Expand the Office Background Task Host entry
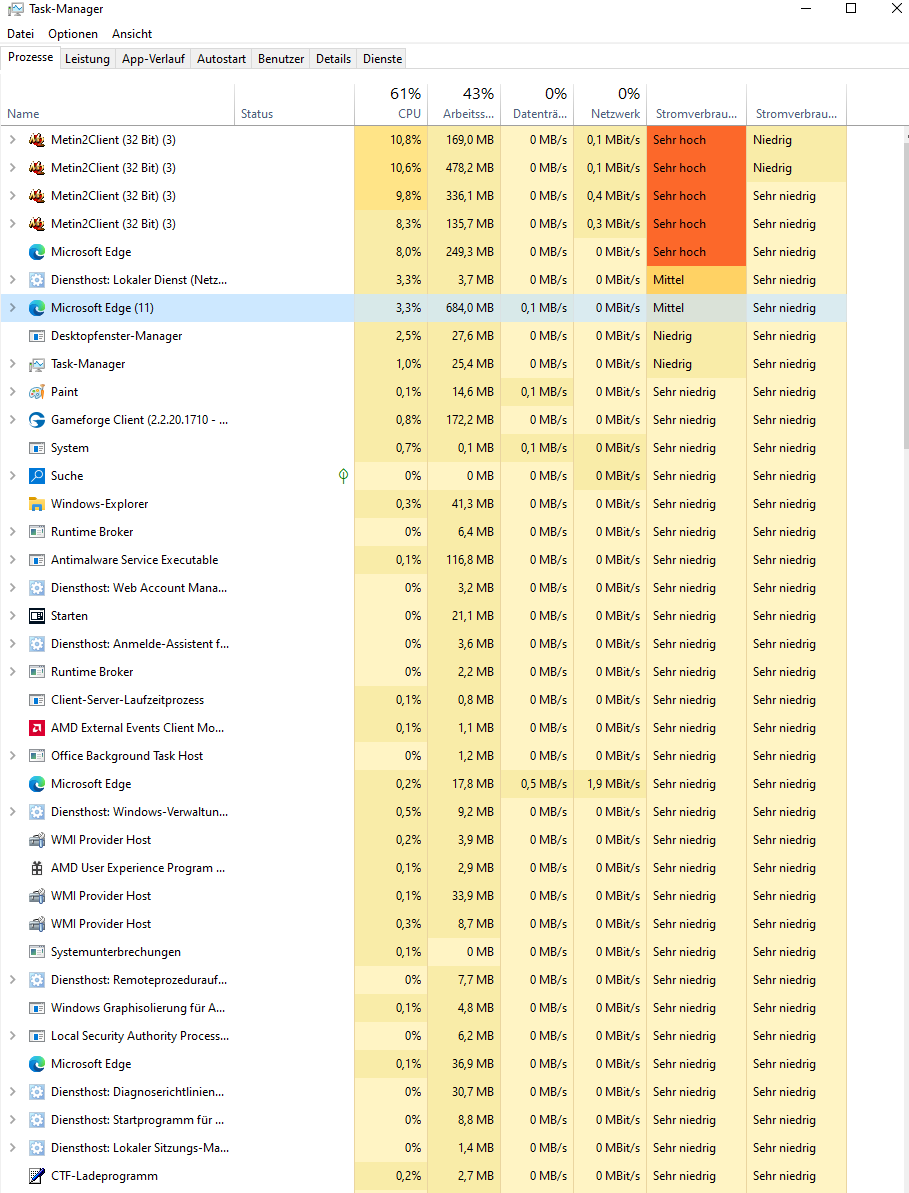The width and height of the screenshot is (909, 1193). pyautogui.click(x=12, y=756)
